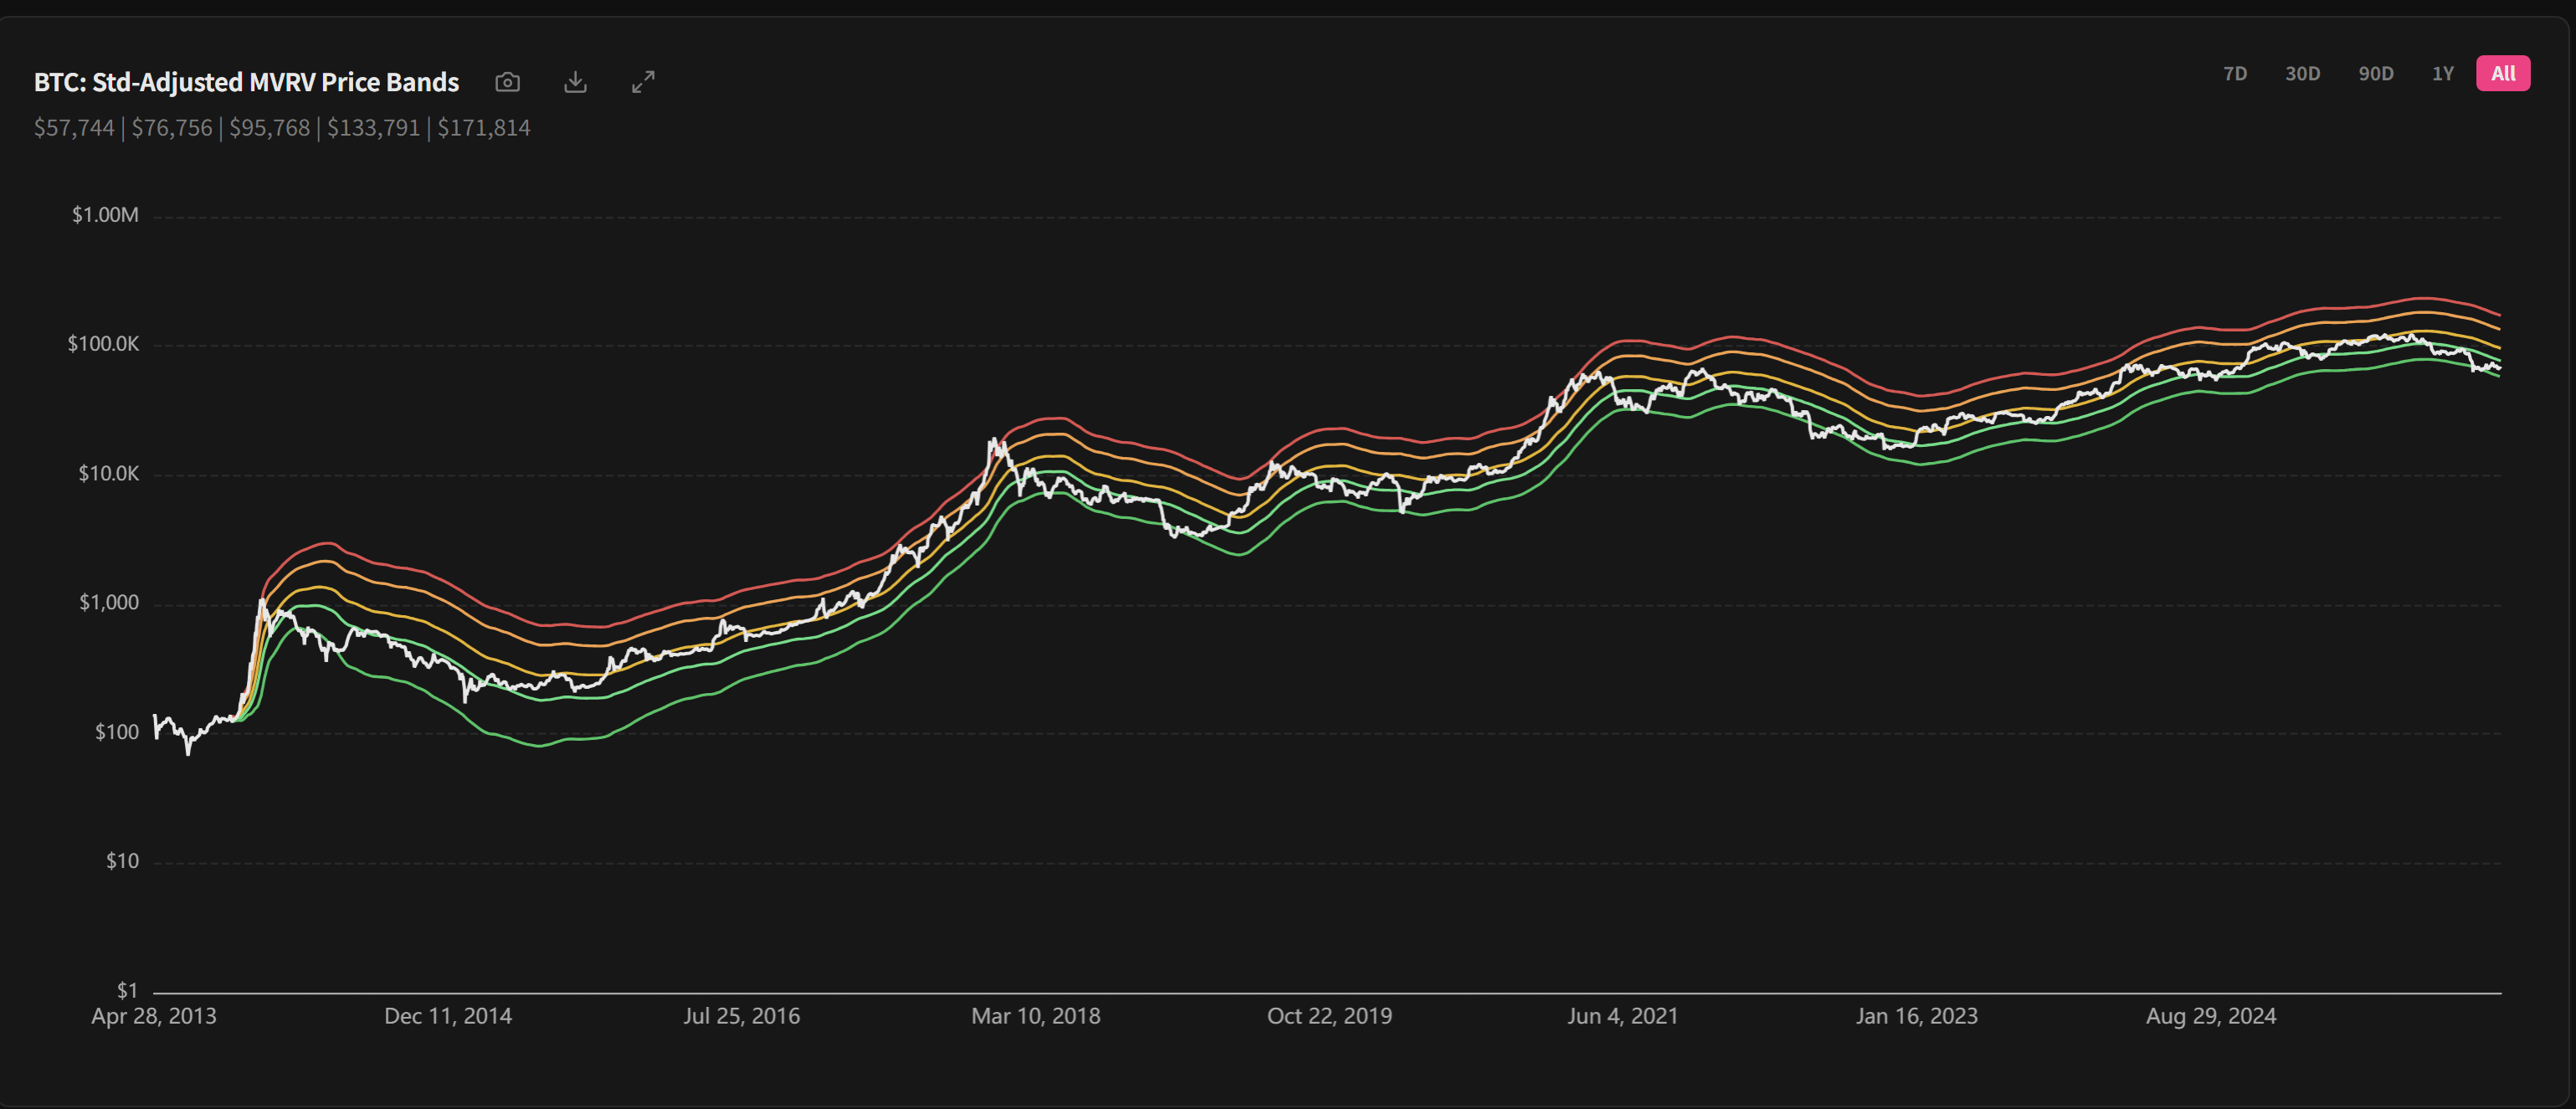2576x1109 pixels.
Task: Click the Apr 28, 2013 date label
Action: coord(153,1016)
